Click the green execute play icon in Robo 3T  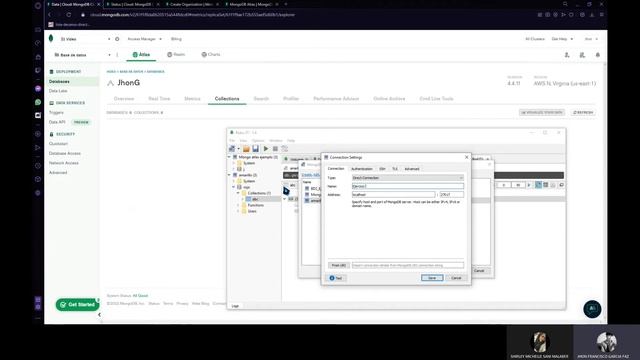(x=266, y=149)
